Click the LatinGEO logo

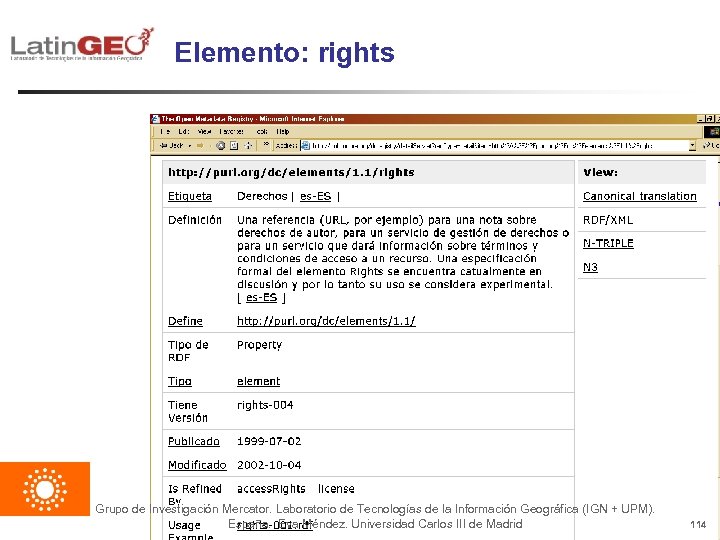[x=82, y=44]
